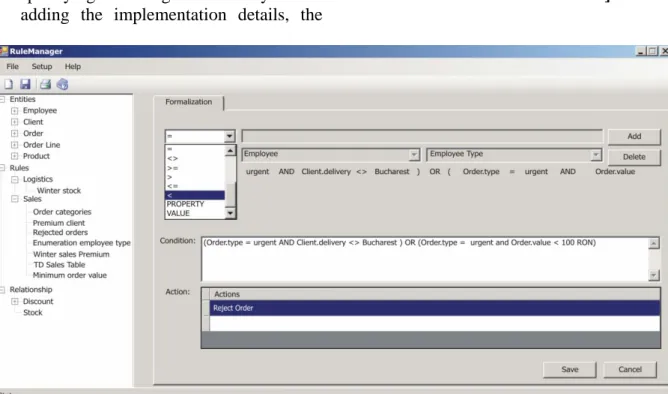This screenshot has height=394, width=668.
Task: Select the <> operator in the list
Action: [x=195, y=158]
